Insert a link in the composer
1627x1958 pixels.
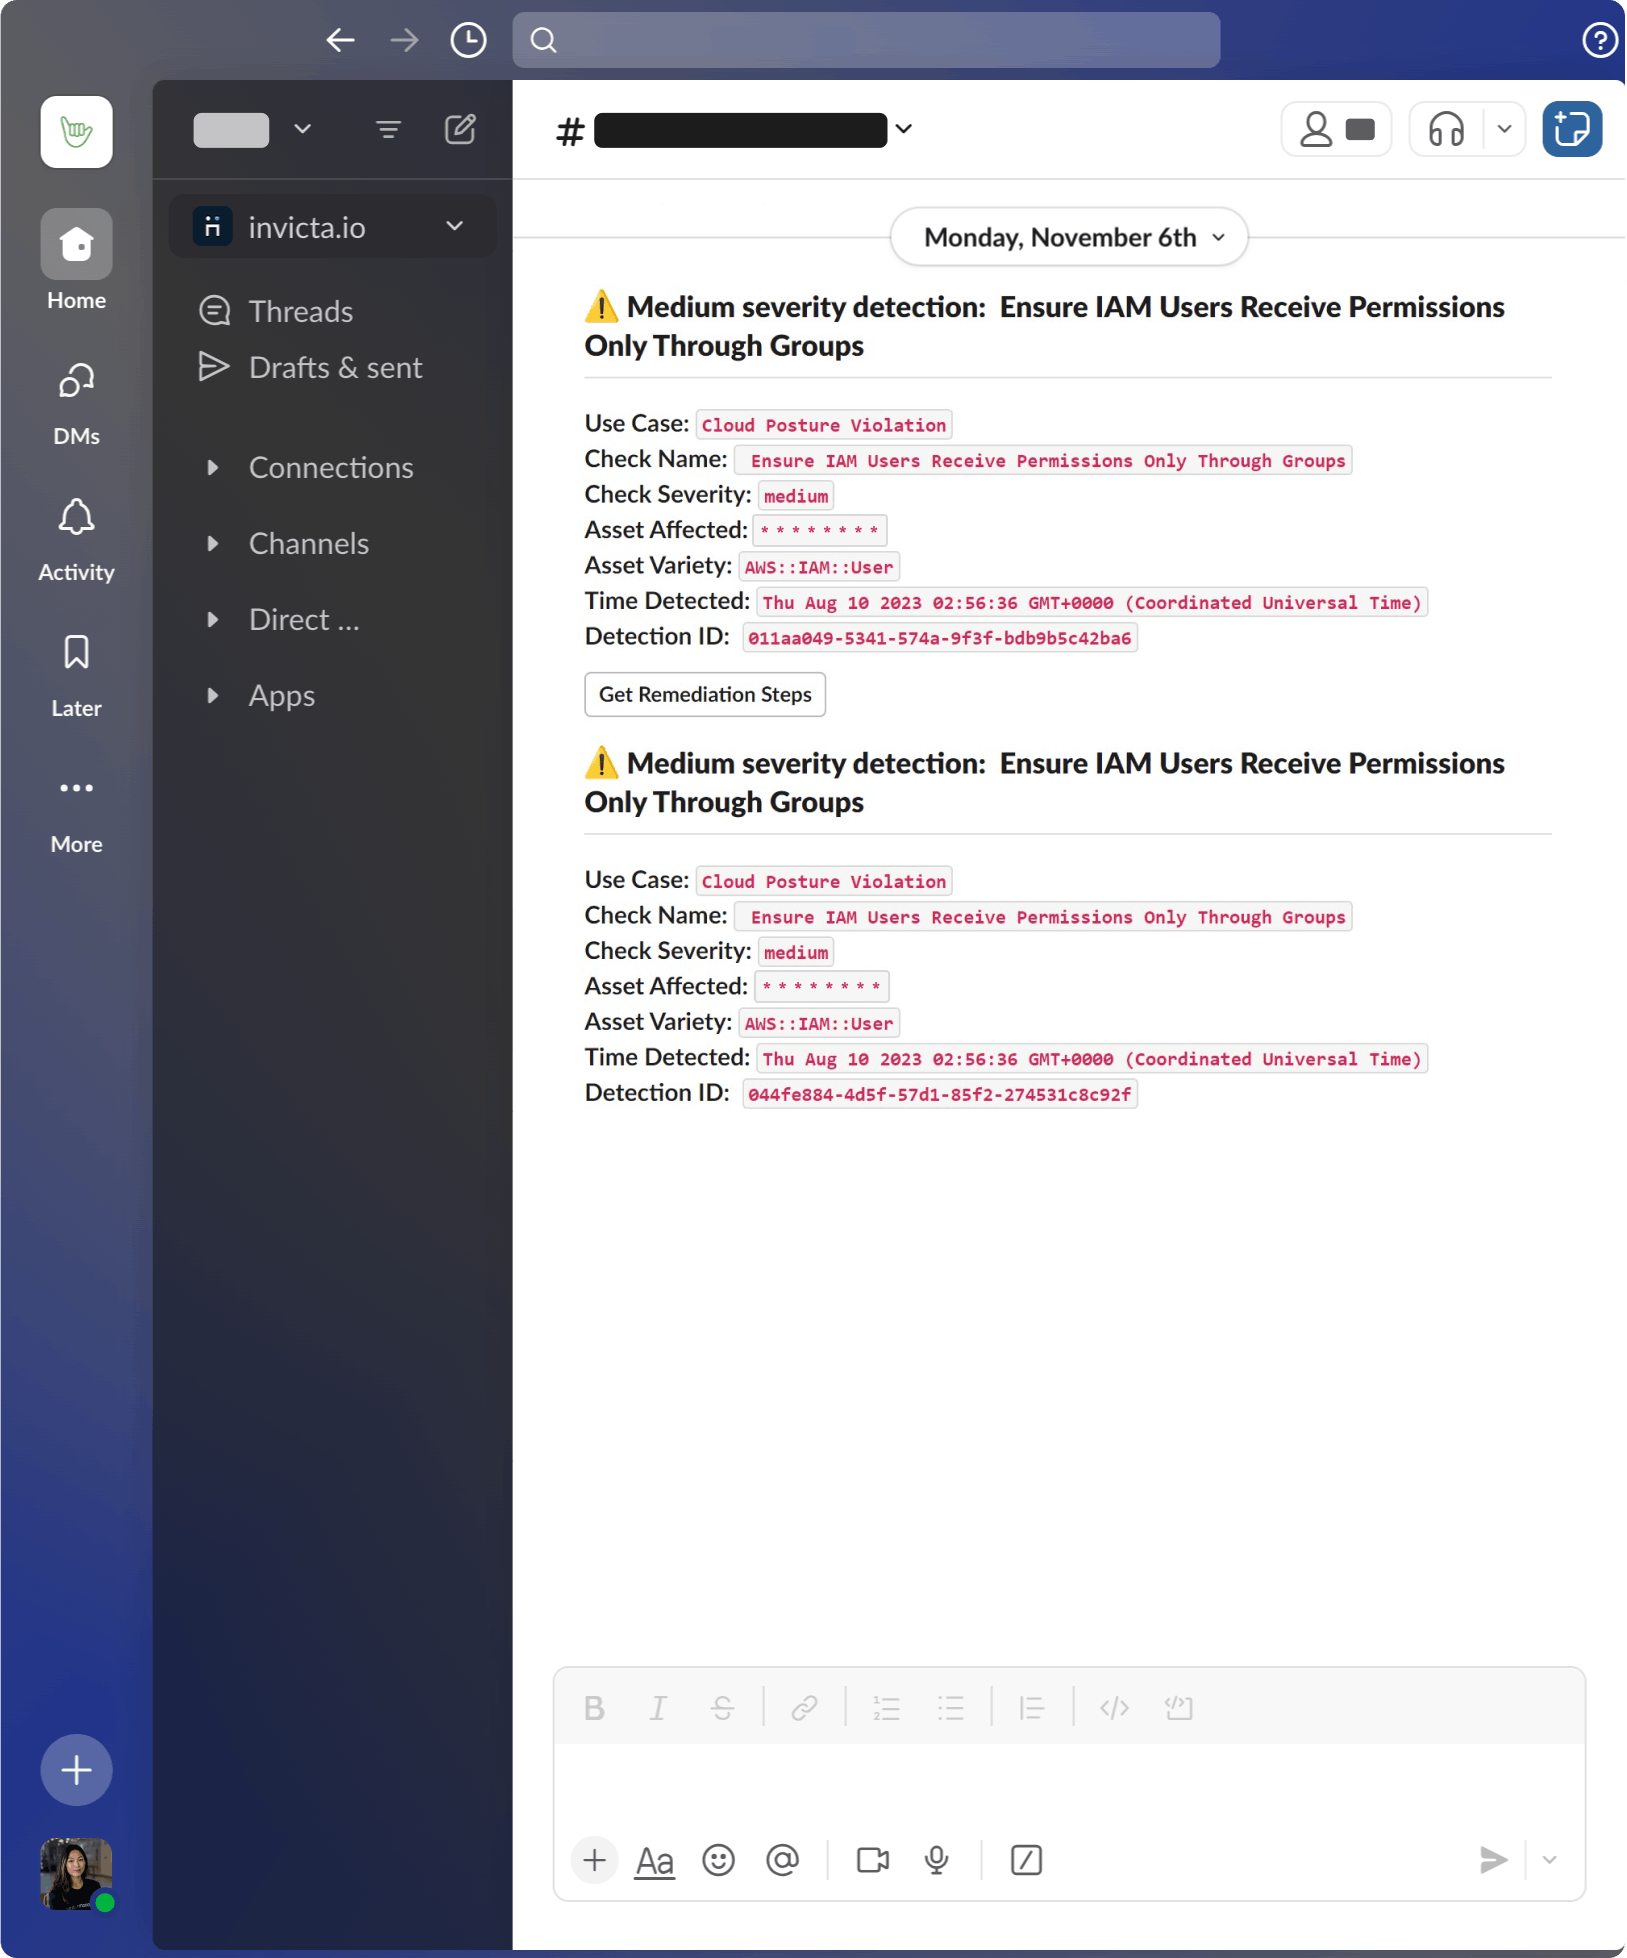(x=804, y=1708)
